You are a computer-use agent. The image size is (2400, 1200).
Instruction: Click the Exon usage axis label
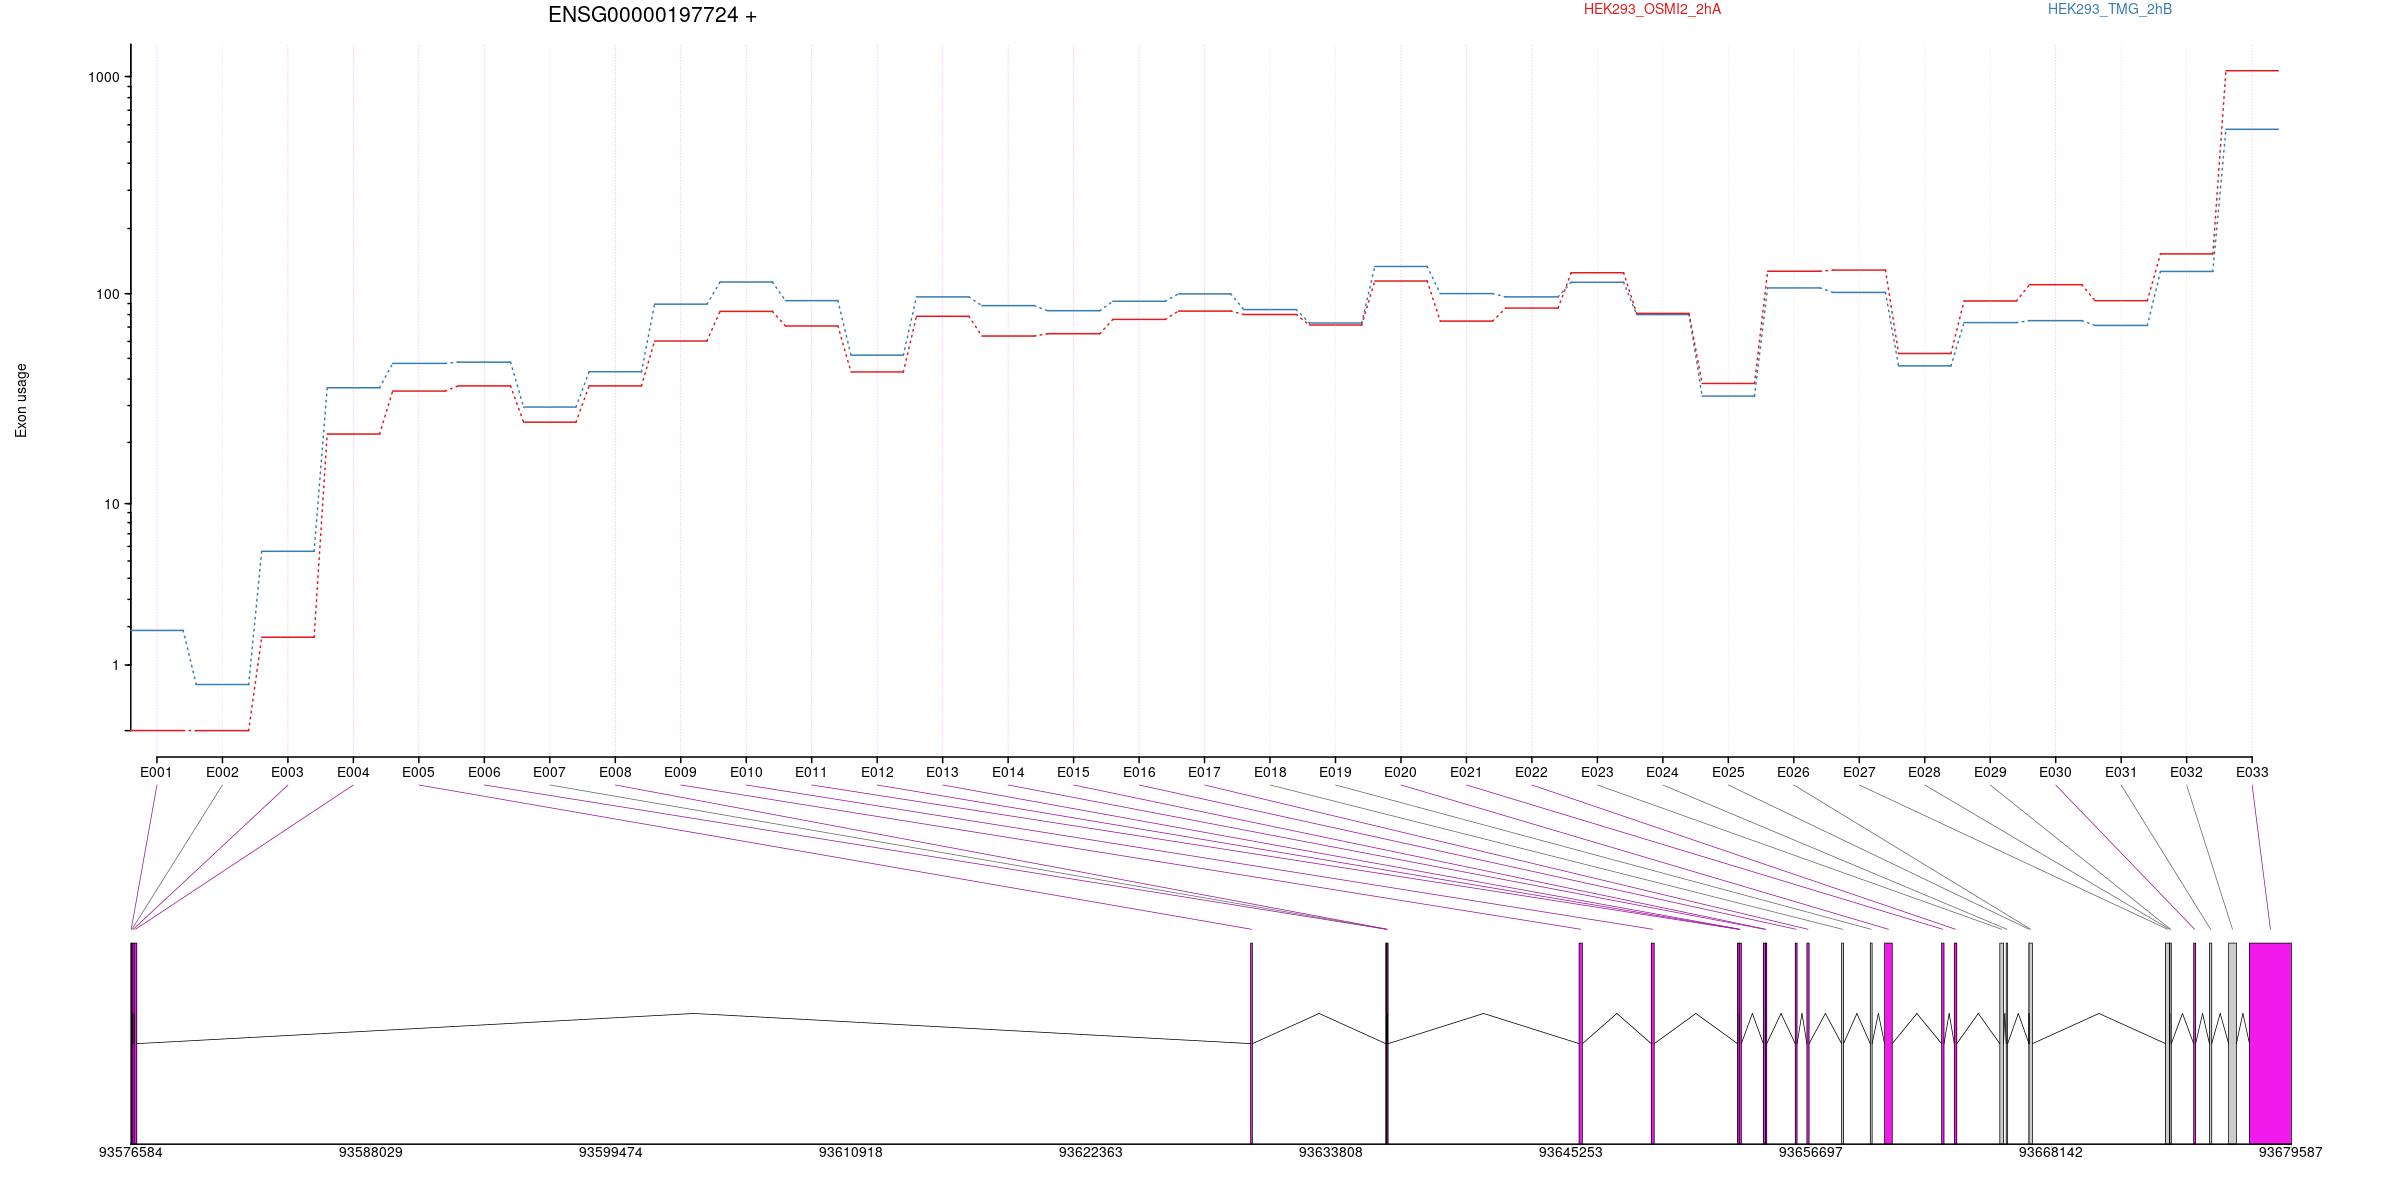[21, 400]
